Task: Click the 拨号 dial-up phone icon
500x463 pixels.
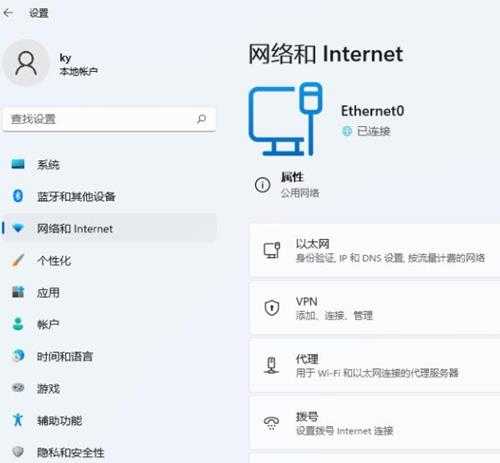Action: click(272, 423)
